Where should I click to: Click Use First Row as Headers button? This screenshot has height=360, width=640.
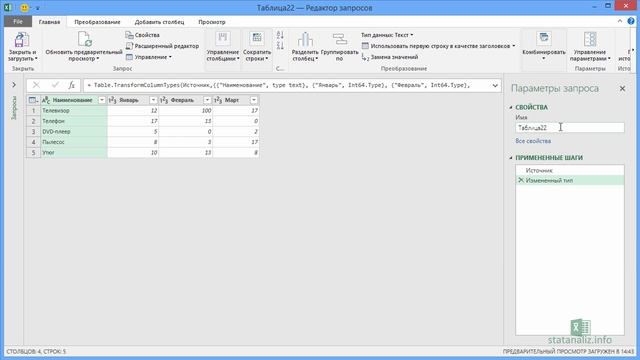438,46
